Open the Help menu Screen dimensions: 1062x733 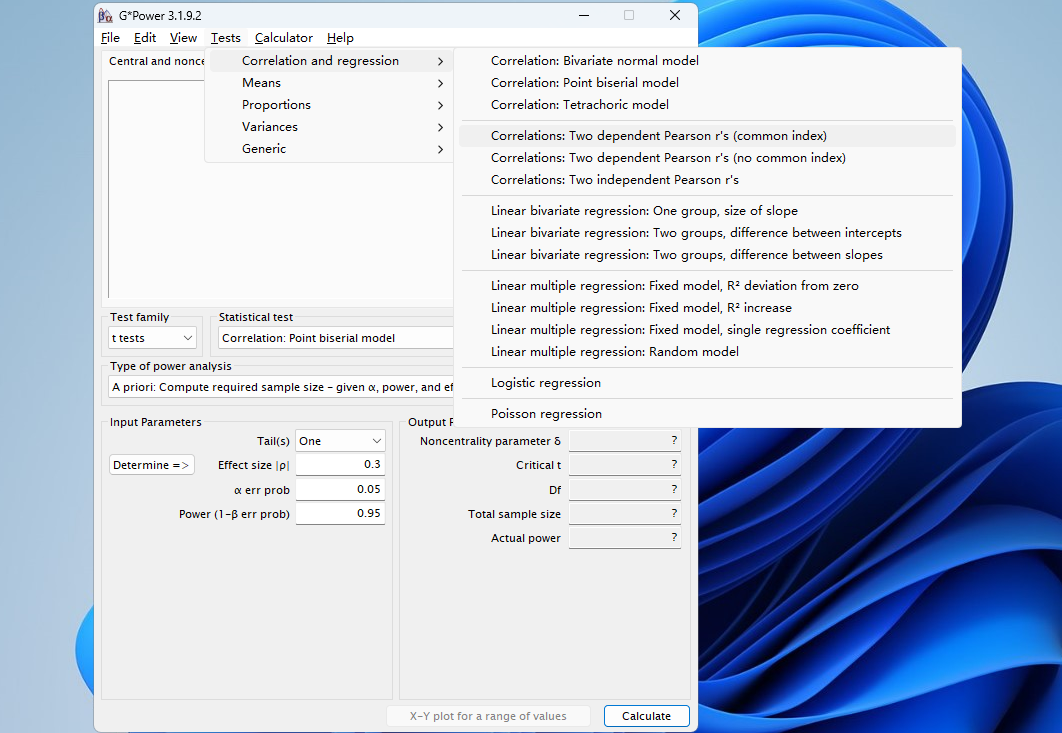tap(340, 38)
